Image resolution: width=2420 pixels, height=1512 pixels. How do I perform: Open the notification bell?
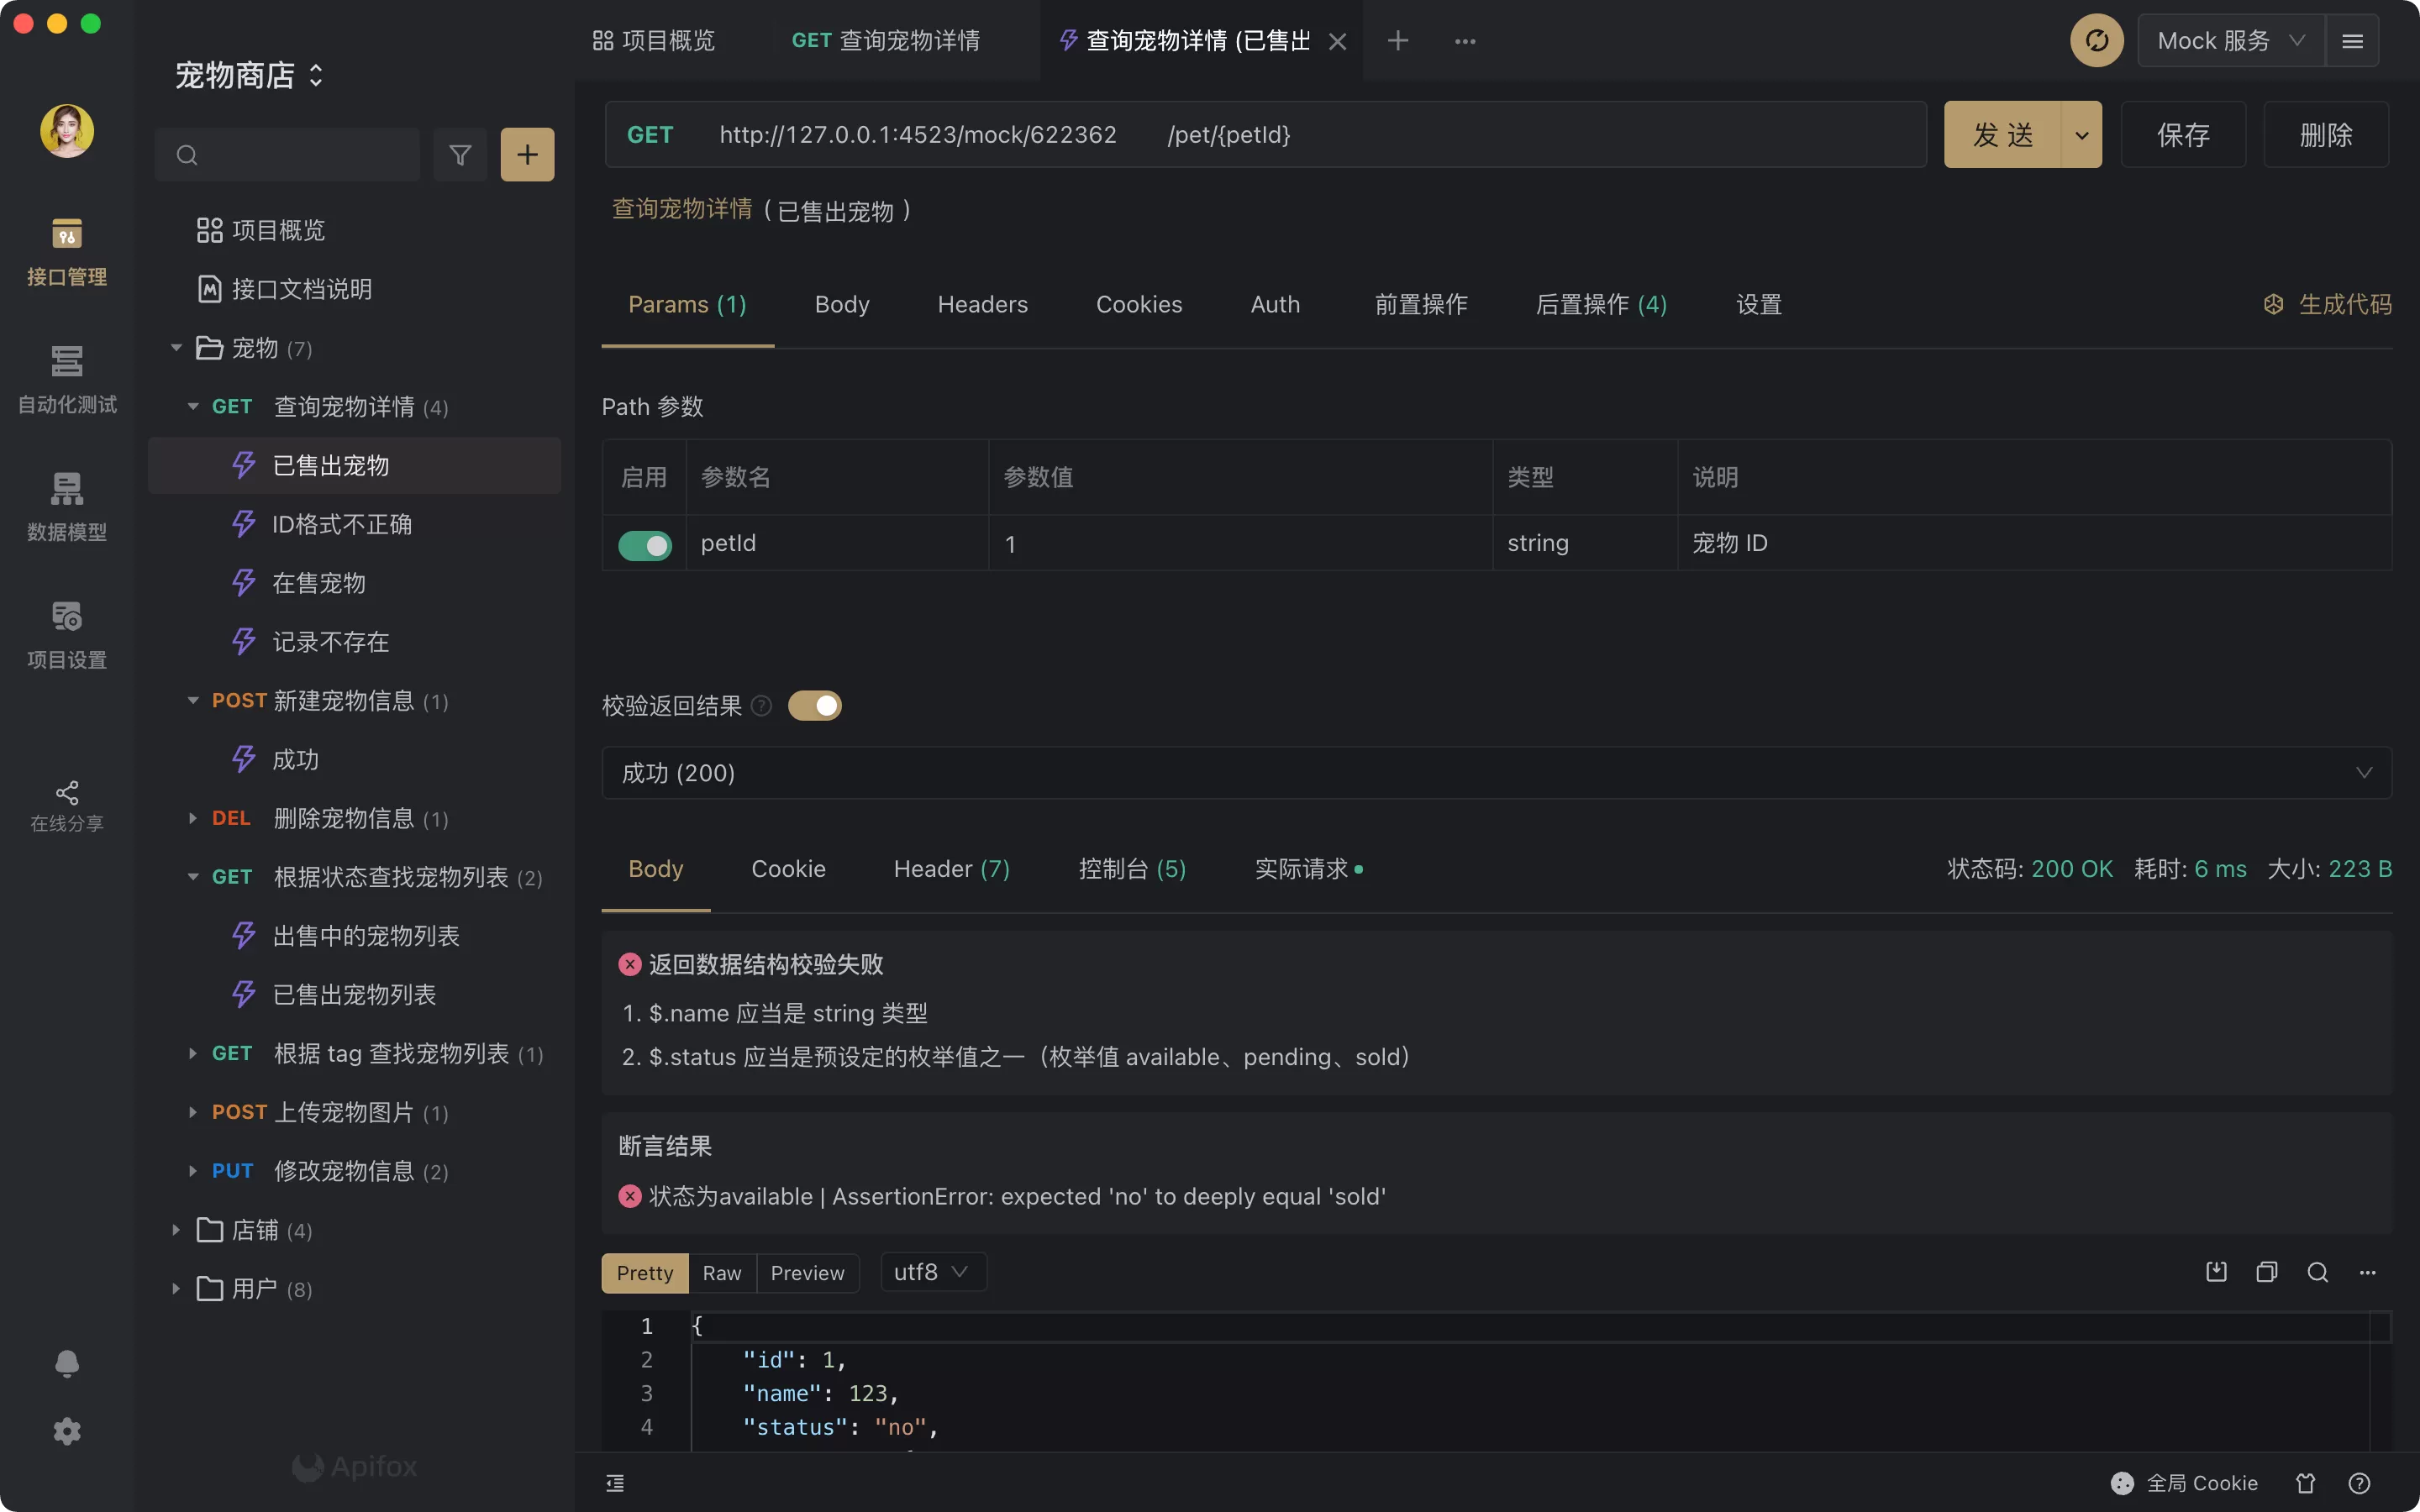pyautogui.click(x=66, y=1362)
